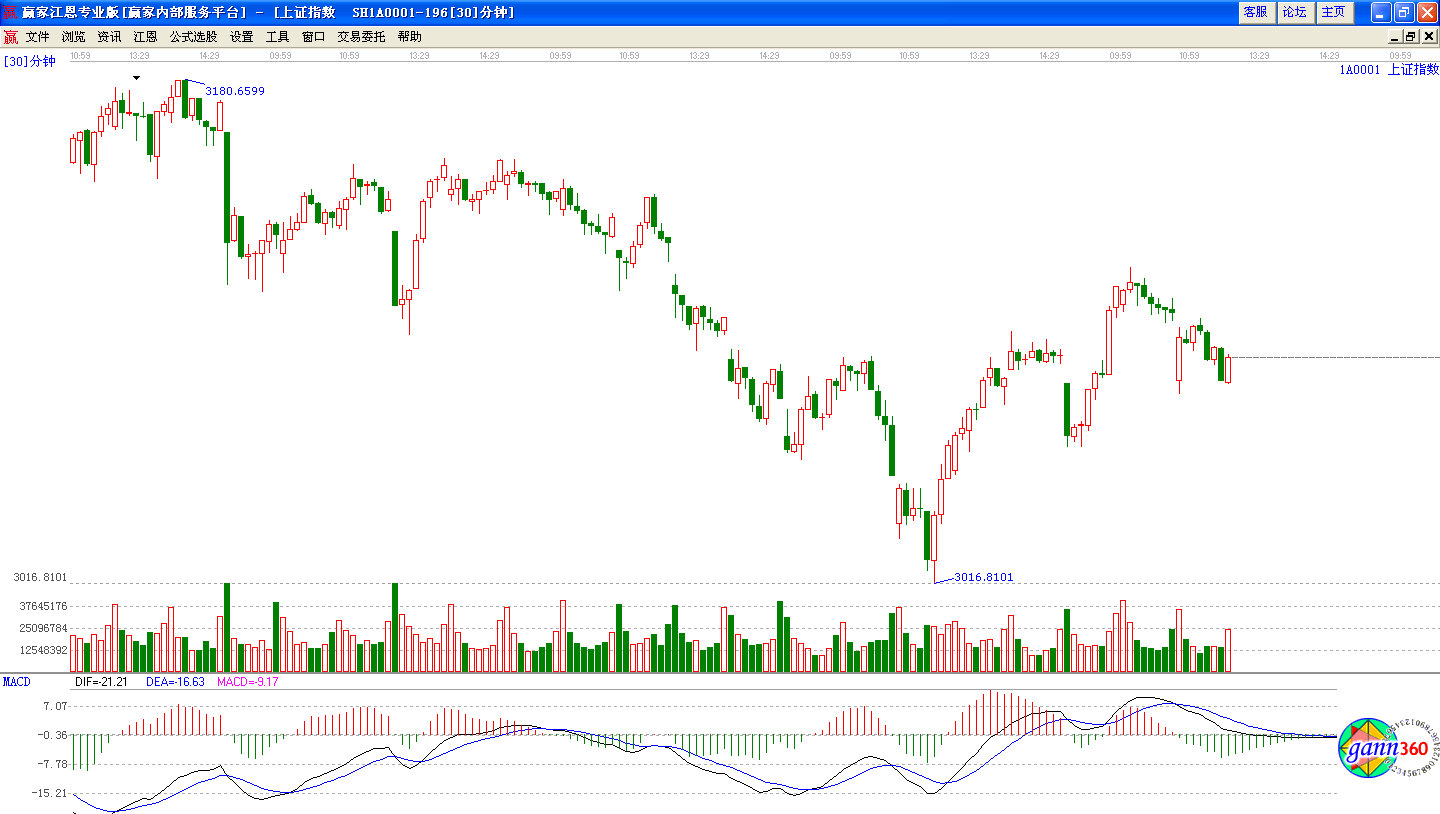Open the 浏览 menu
Image resolution: width=1440 pixels, height=814 pixels.
pyautogui.click(x=73, y=37)
